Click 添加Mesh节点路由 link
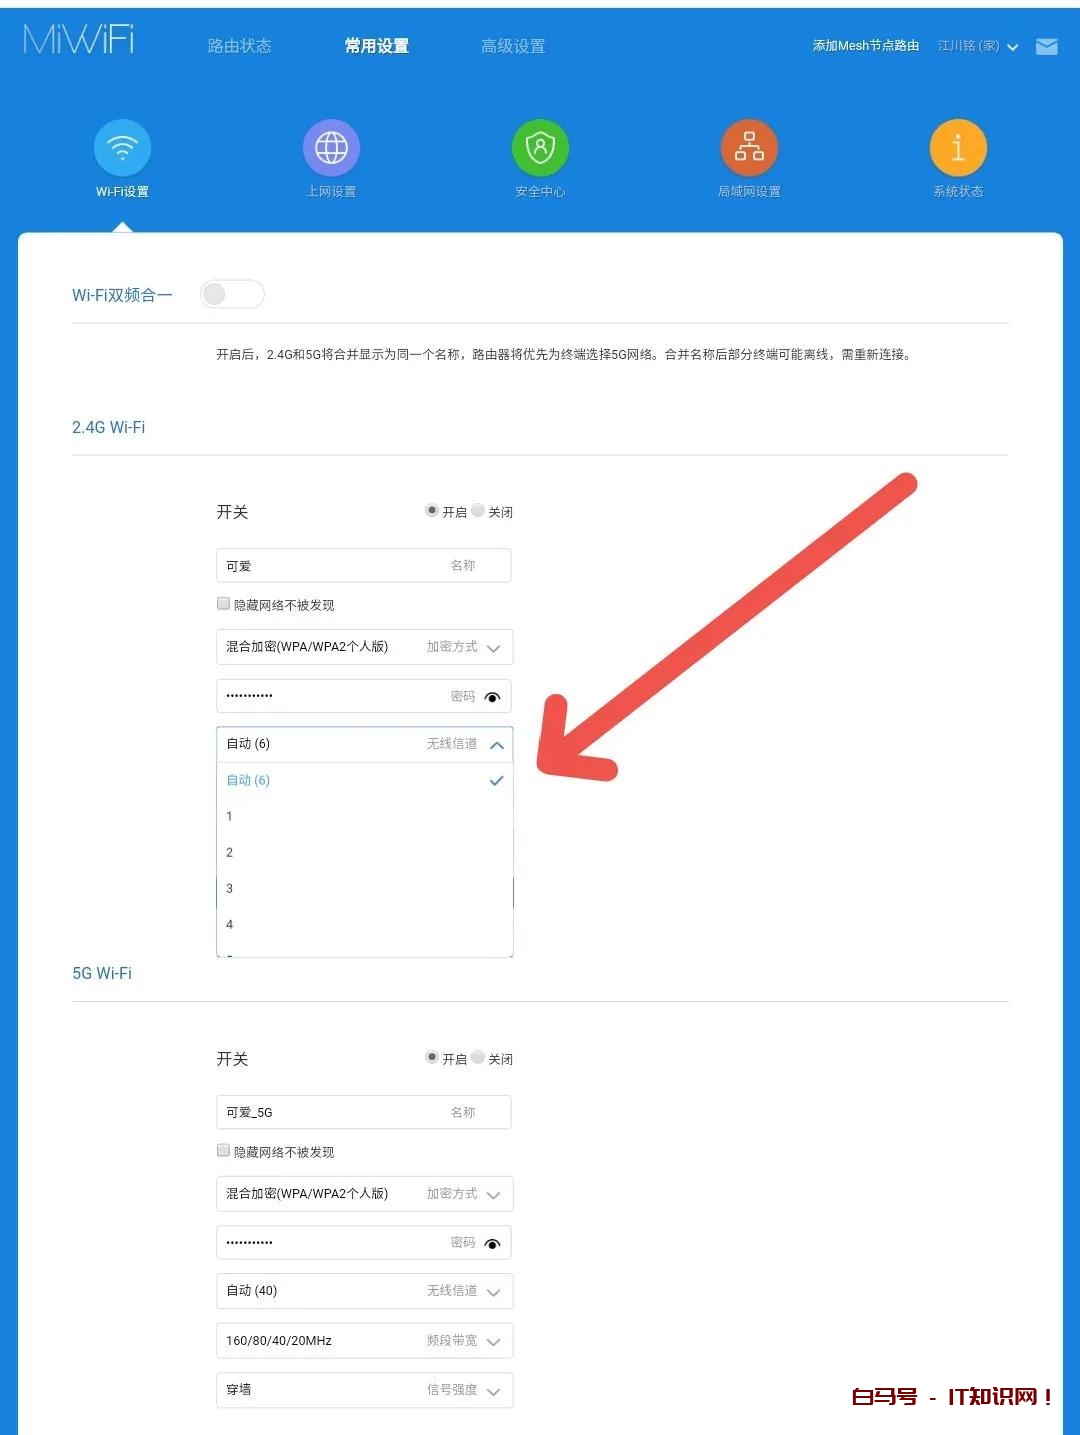 click(865, 46)
